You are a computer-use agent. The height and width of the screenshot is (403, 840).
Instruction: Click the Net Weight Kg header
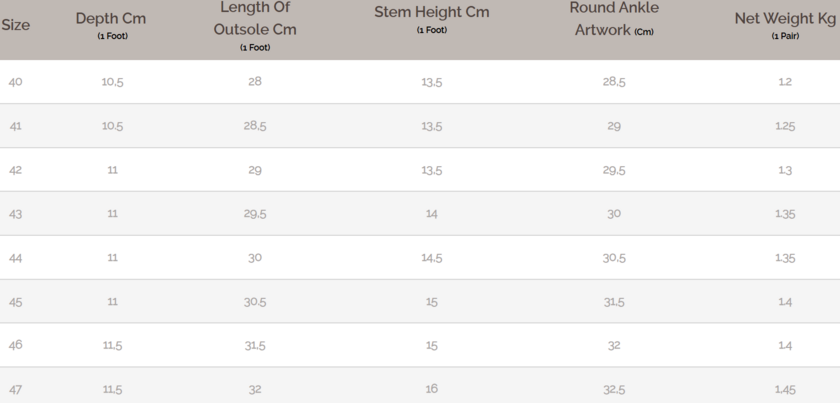coord(785,19)
